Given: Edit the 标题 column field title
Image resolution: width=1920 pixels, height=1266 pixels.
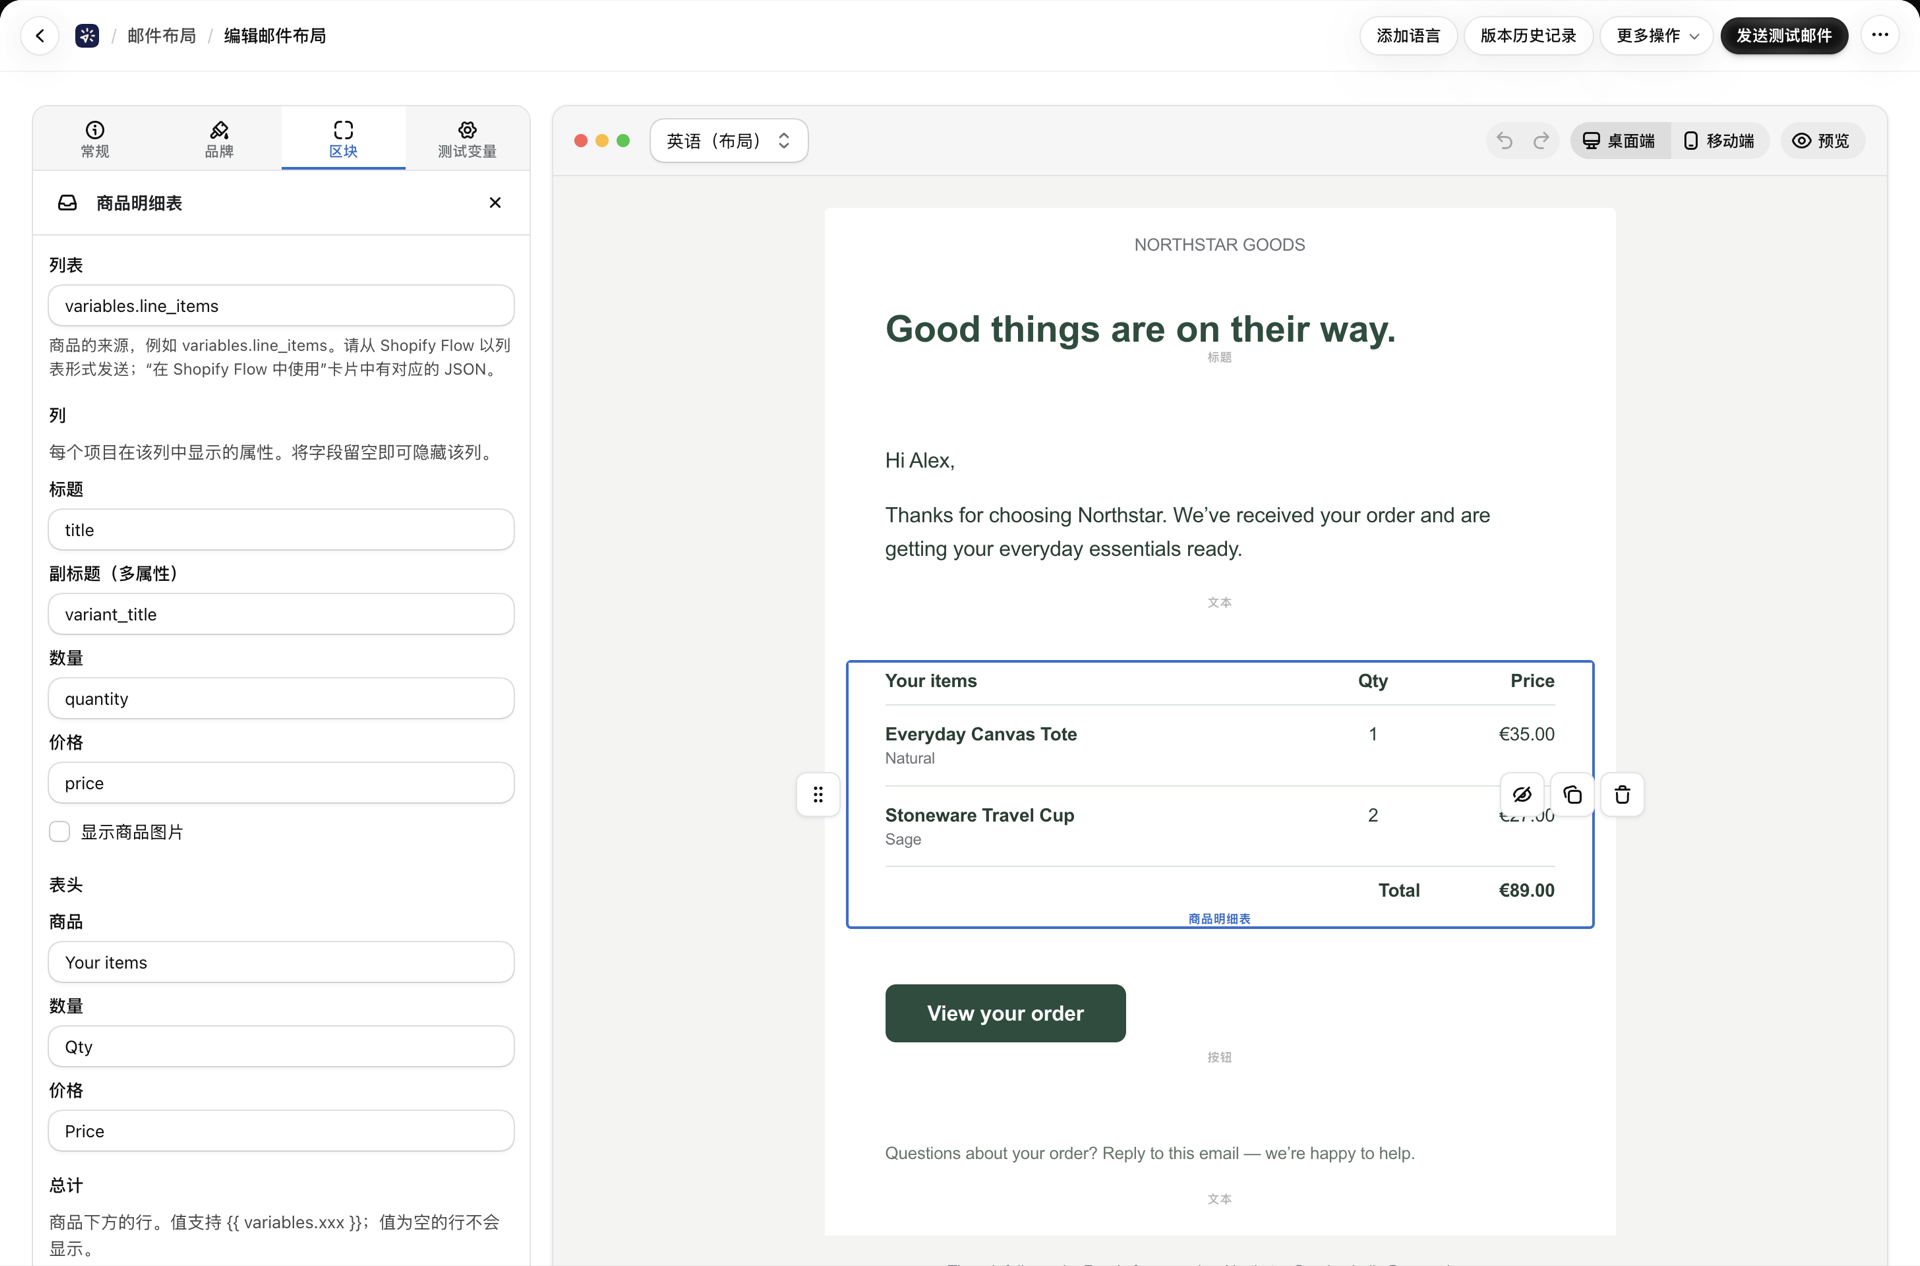Looking at the screenshot, I should [x=281, y=530].
